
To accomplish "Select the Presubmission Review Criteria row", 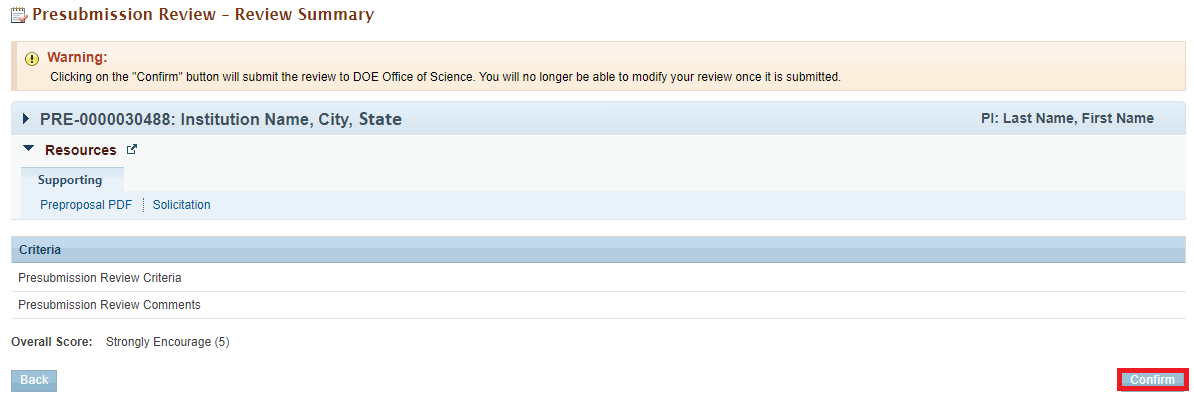I will click(599, 278).
